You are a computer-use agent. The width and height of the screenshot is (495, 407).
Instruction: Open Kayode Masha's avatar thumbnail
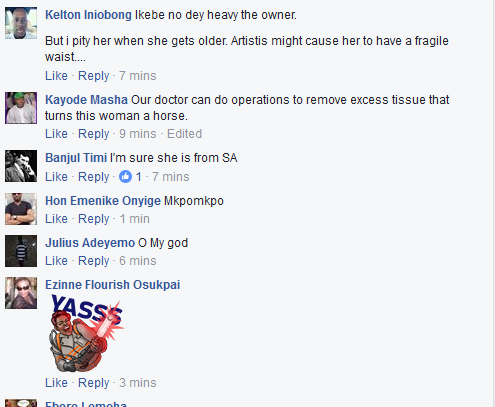click(21, 108)
